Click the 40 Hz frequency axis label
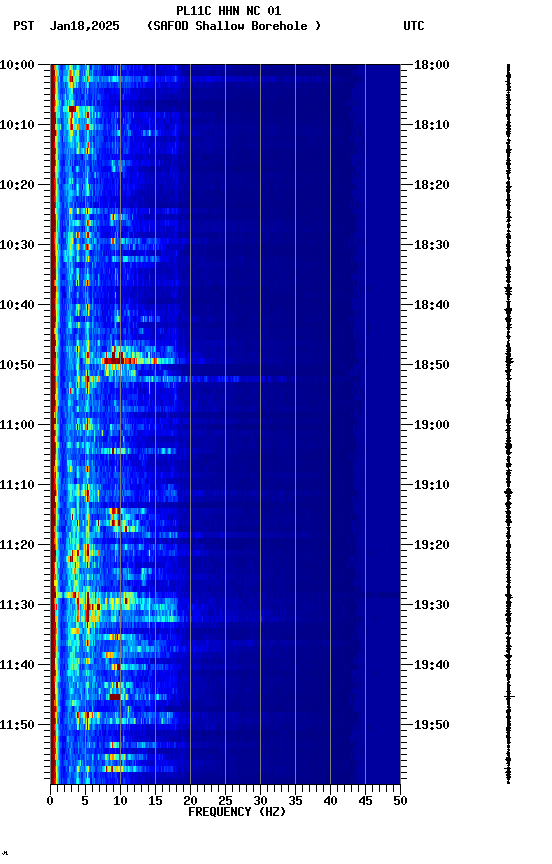The image size is (552, 864). [330, 801]
